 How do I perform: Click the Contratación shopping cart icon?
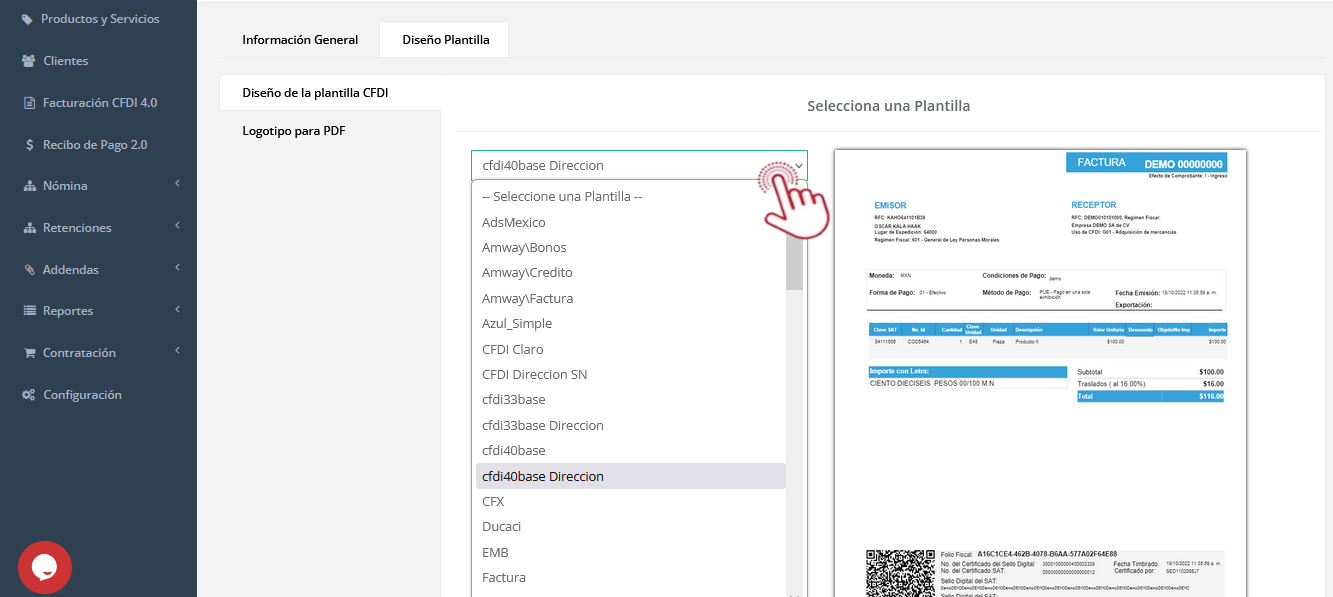click(x=29, y=353)
